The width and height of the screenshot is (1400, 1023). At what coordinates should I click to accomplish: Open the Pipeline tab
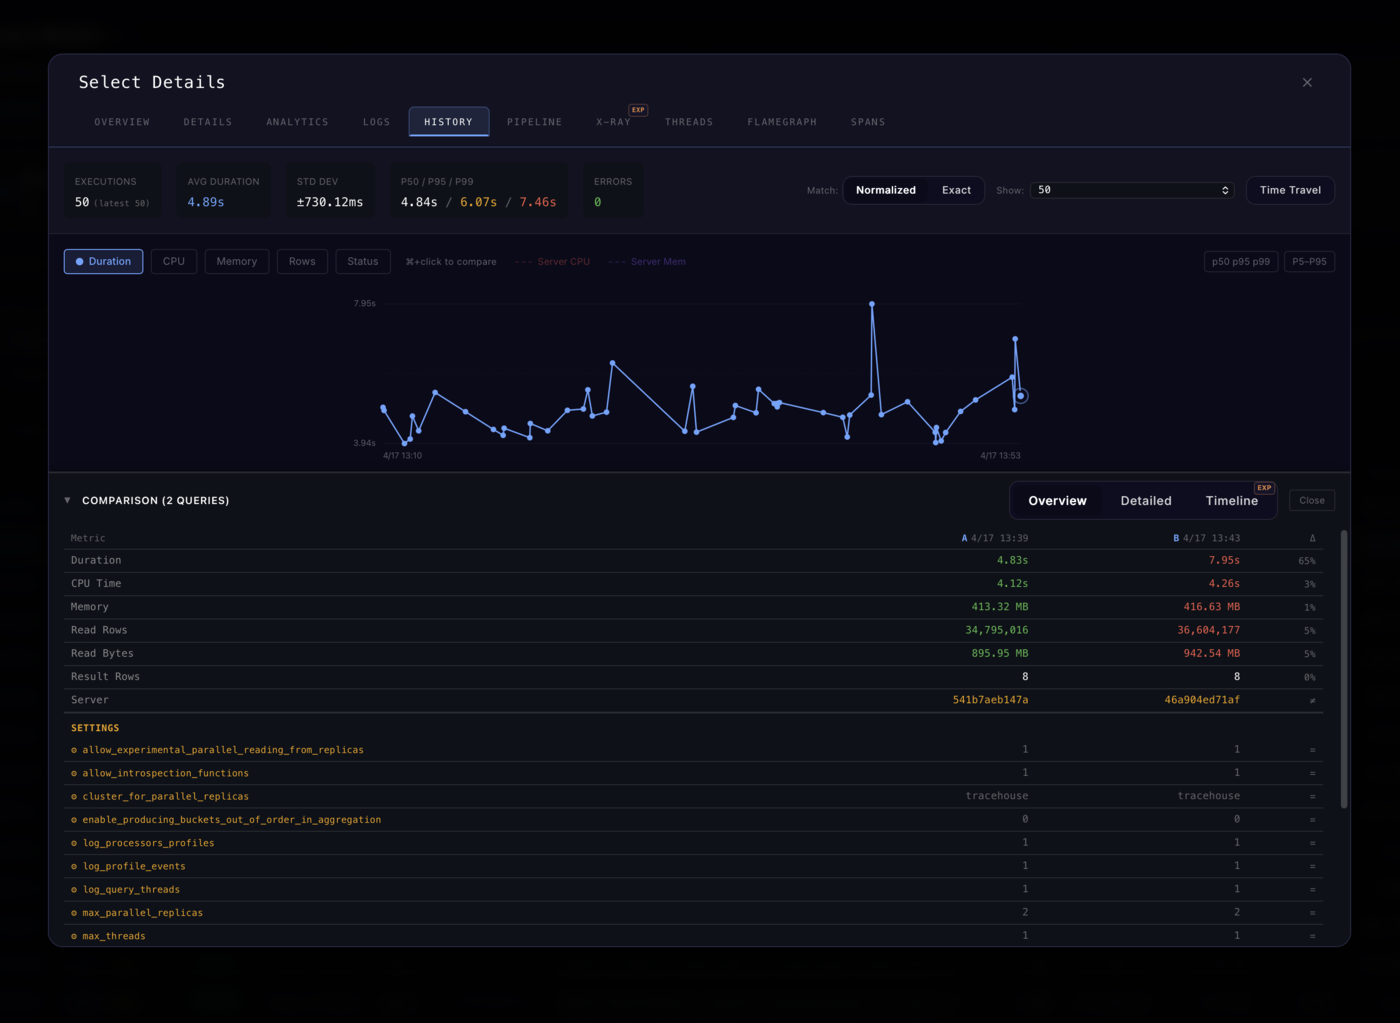pyautogui.click(x=534, y=122)
